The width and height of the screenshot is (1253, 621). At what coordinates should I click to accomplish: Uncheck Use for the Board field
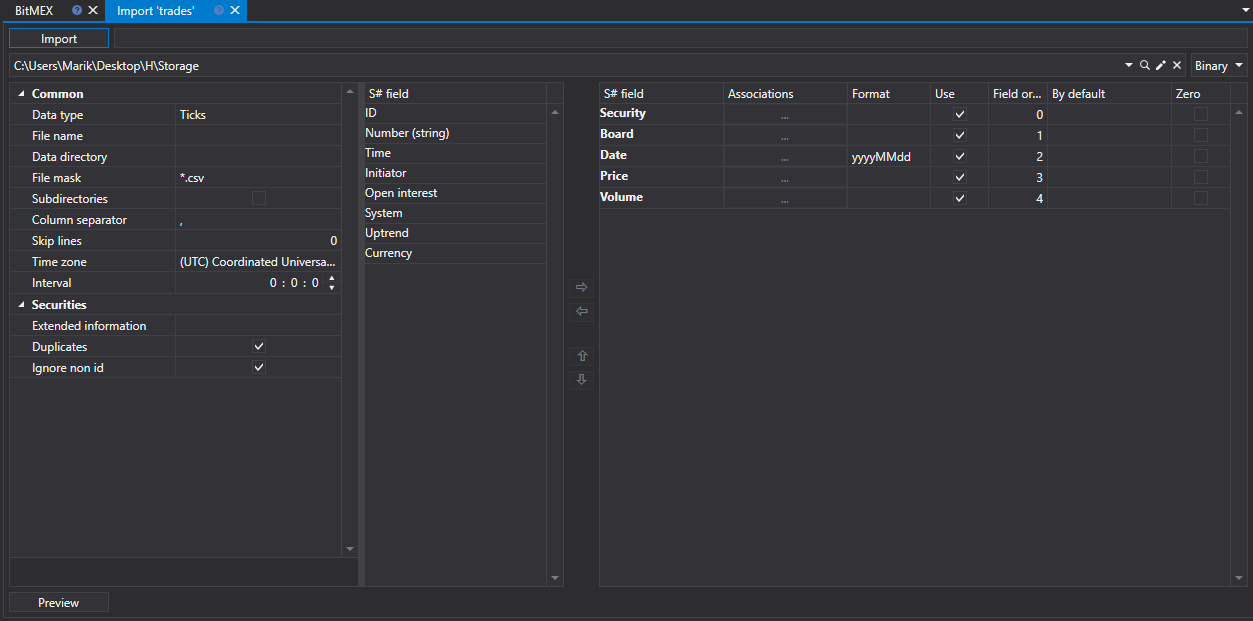960,135
